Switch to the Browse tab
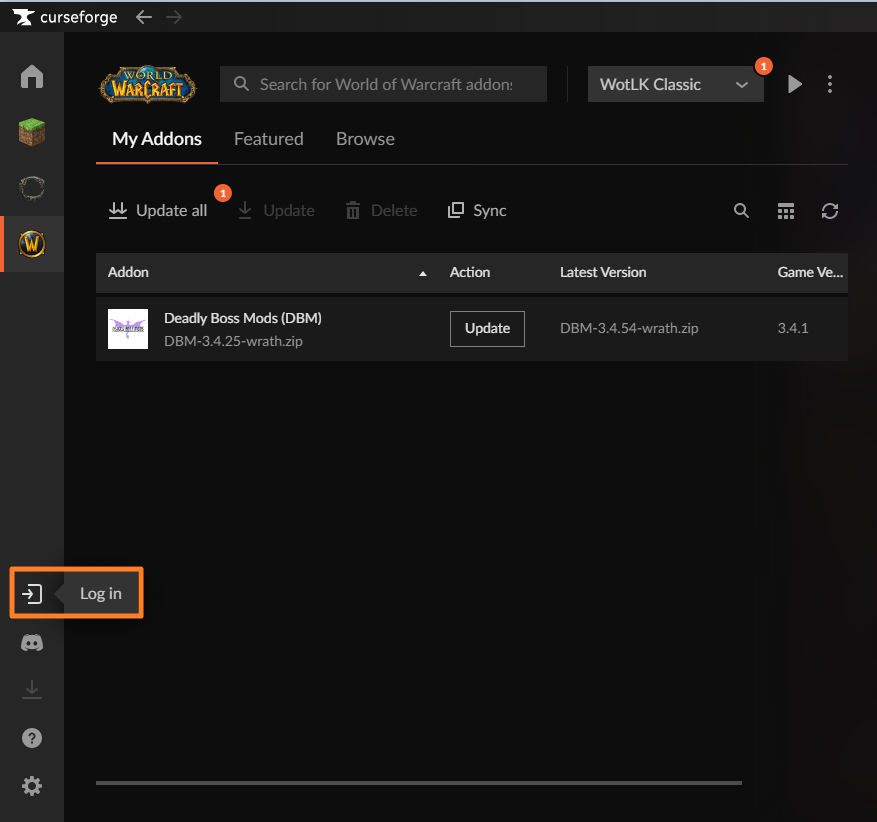The height and width of the screenshot is (822, 877). [365, 139]
